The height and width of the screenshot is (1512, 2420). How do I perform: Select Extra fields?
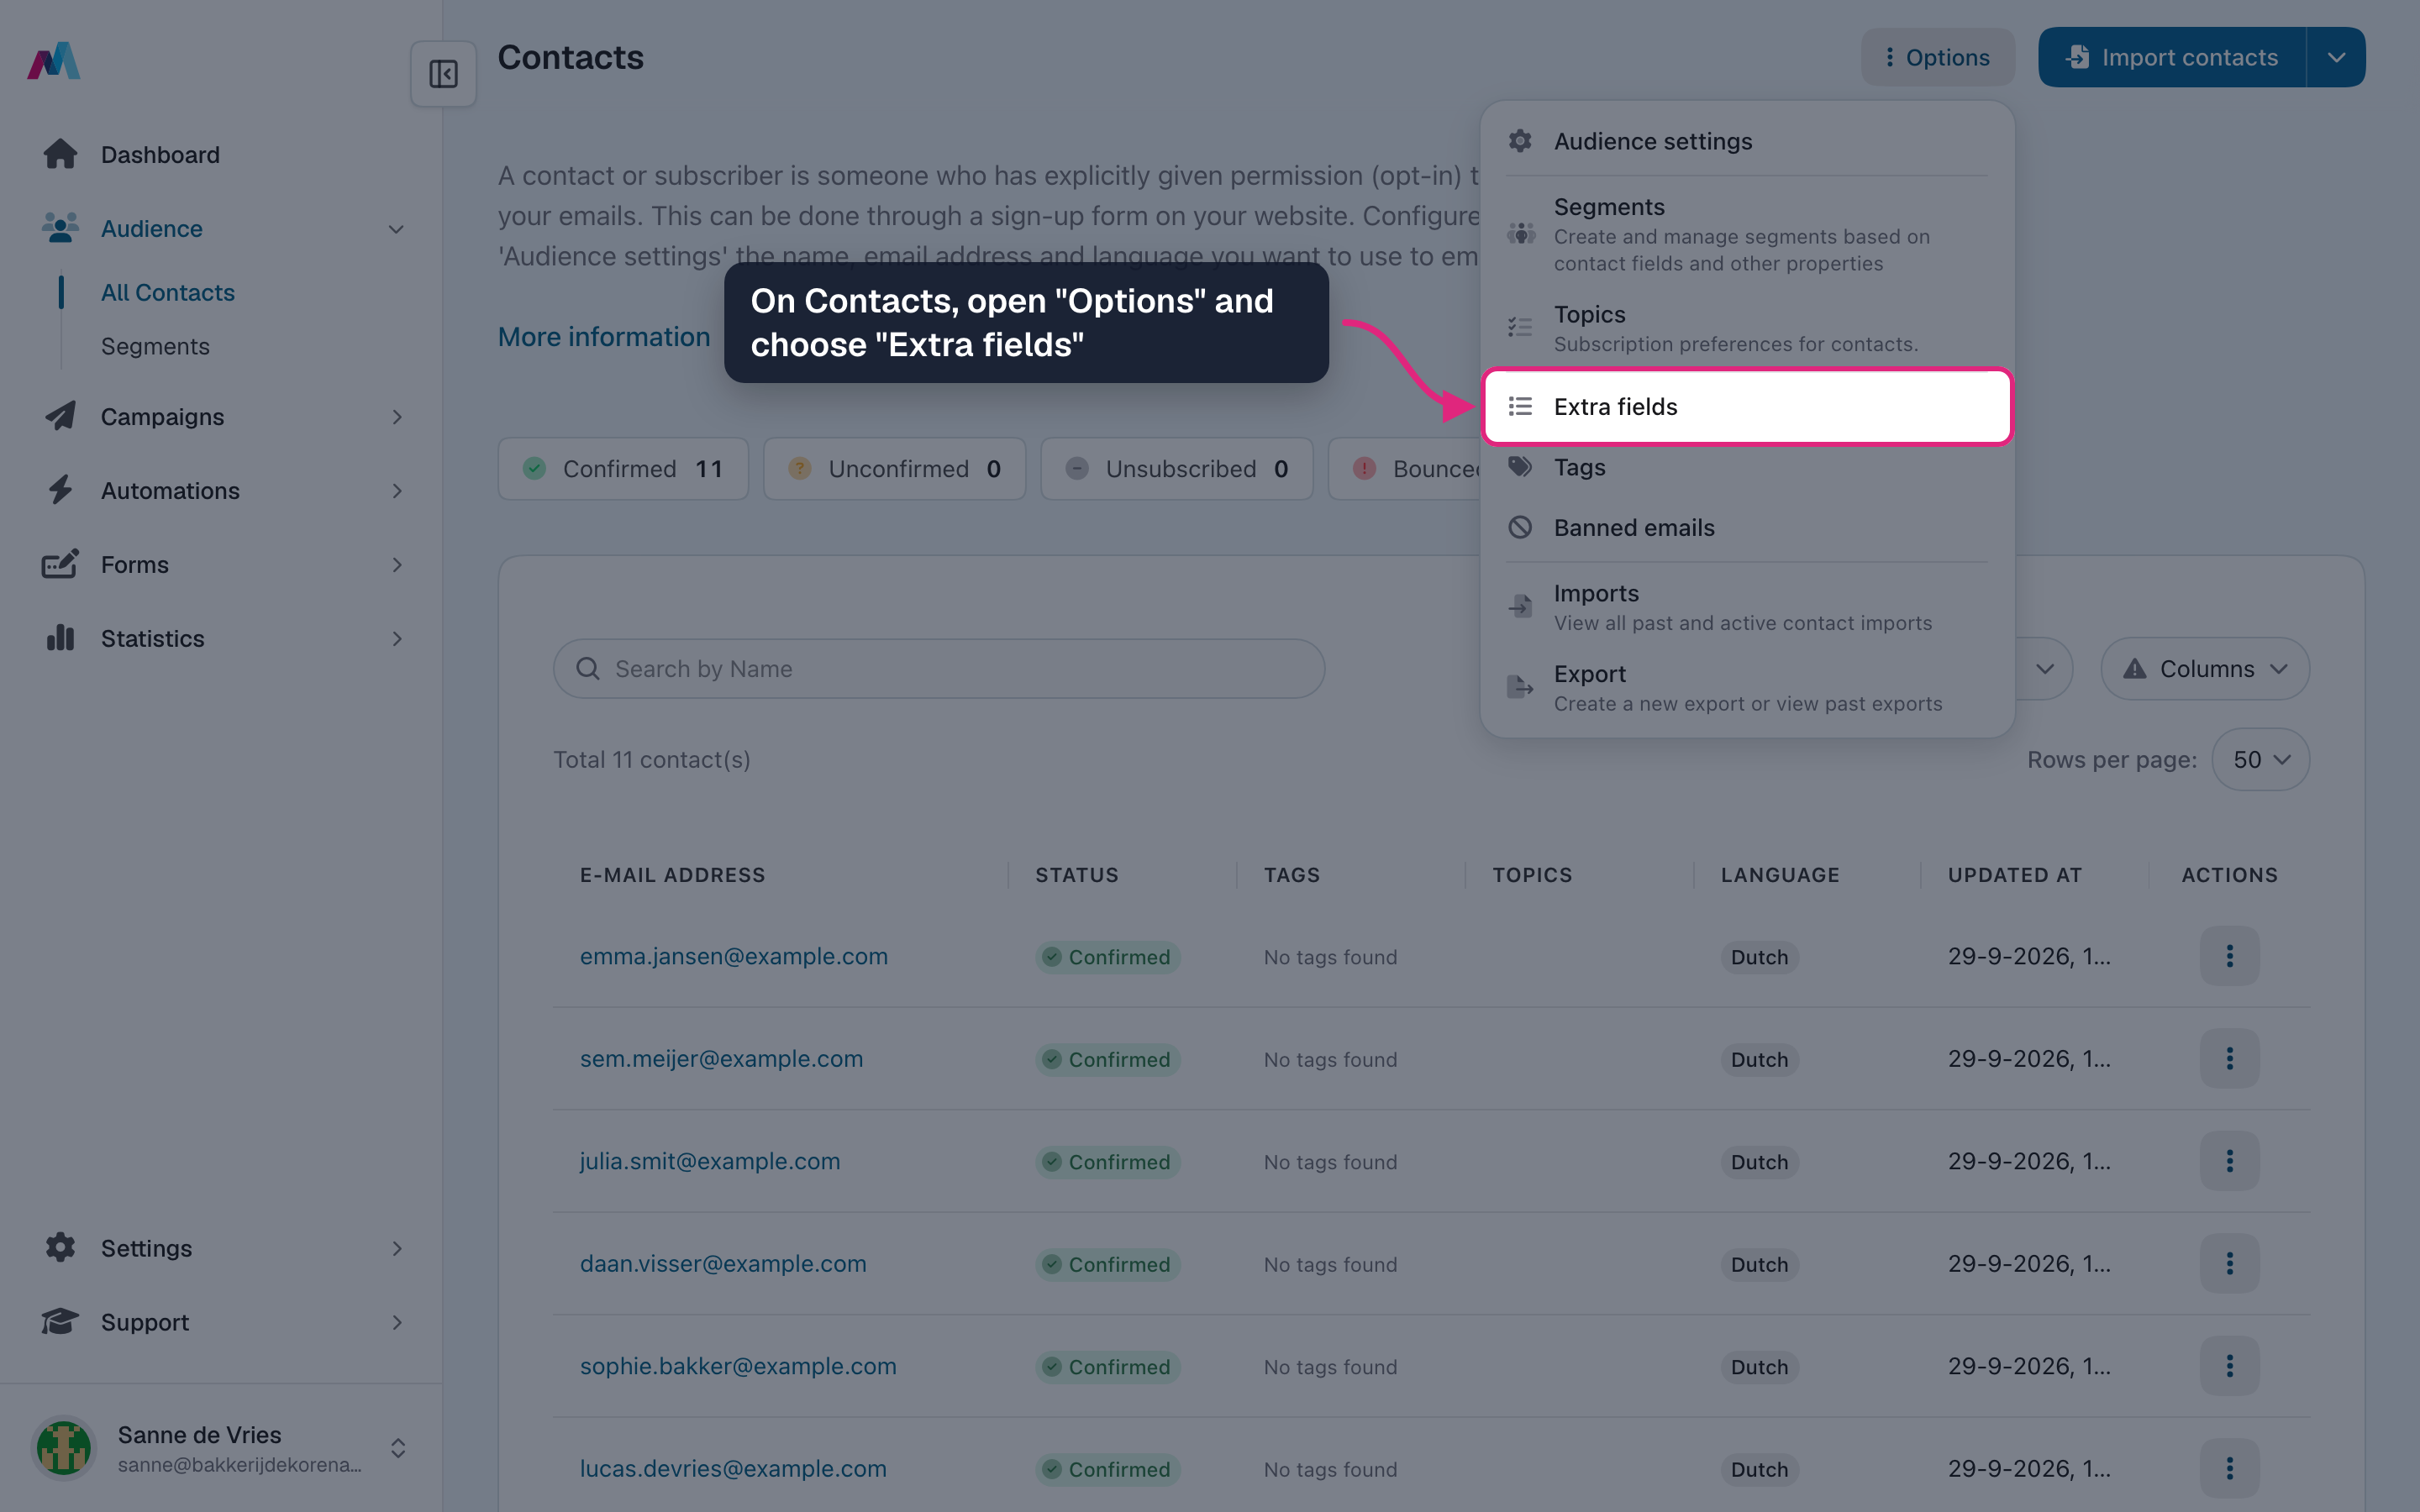(x=1746, y=406)
